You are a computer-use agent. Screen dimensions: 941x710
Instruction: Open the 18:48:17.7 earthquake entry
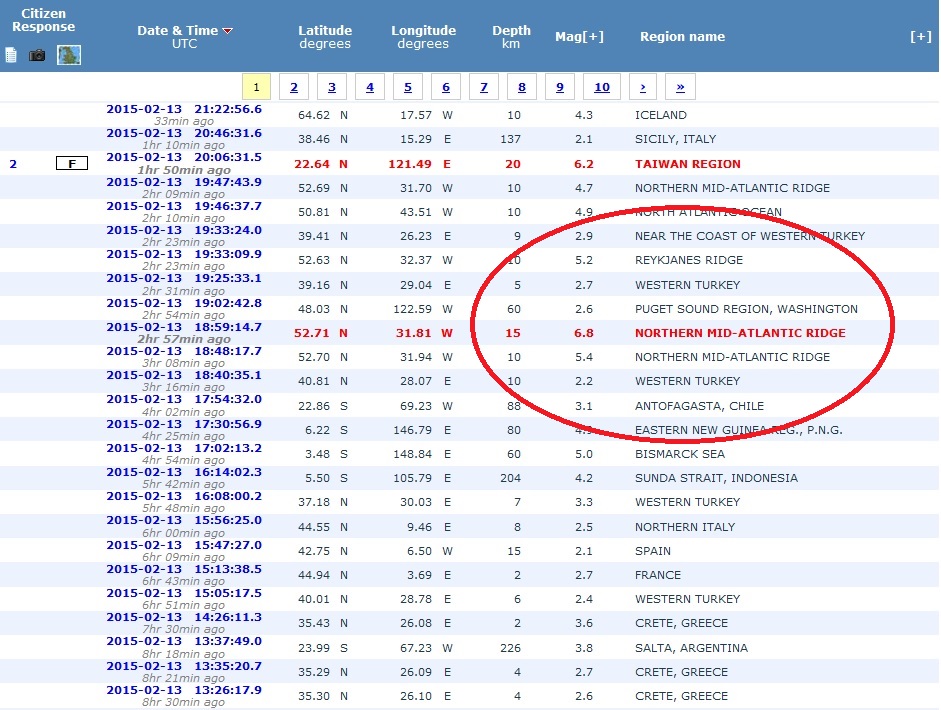pos(184,351)
